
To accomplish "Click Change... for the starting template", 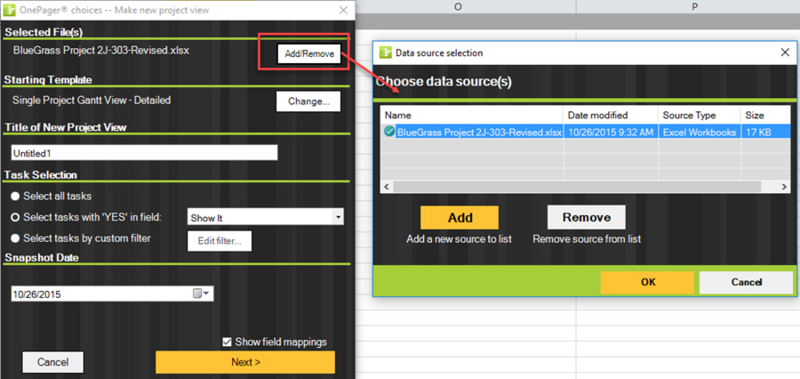I will tap(308, 101).
